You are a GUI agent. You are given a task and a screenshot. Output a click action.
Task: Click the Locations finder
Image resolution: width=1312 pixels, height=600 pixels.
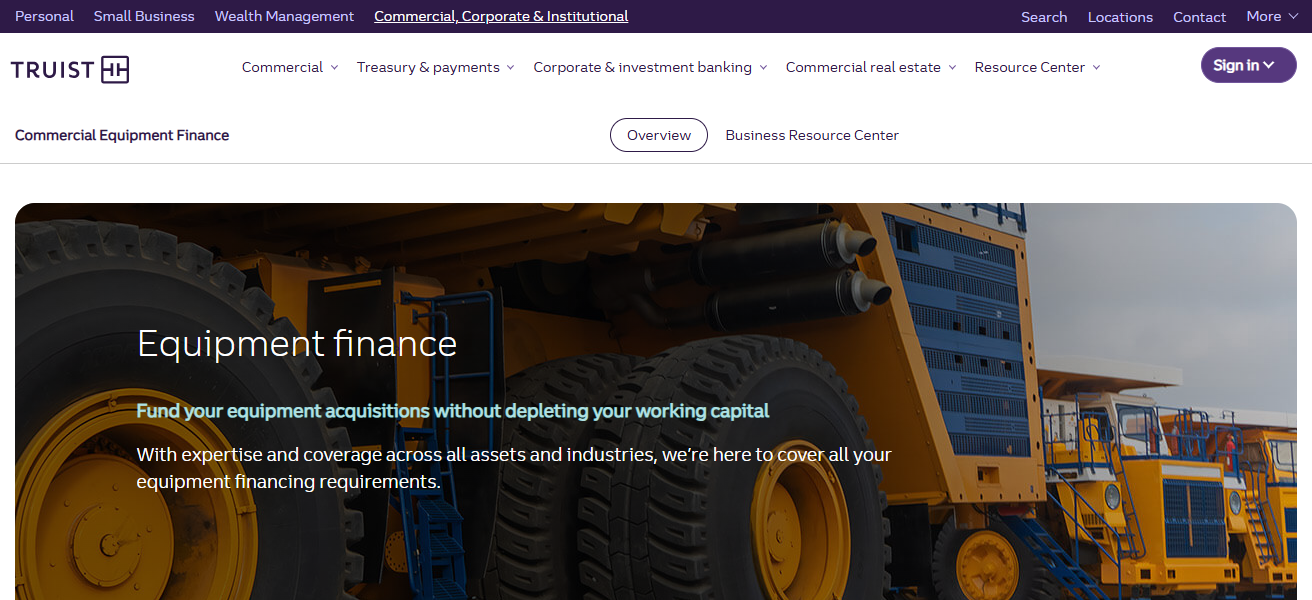(x=1120, y=16)
